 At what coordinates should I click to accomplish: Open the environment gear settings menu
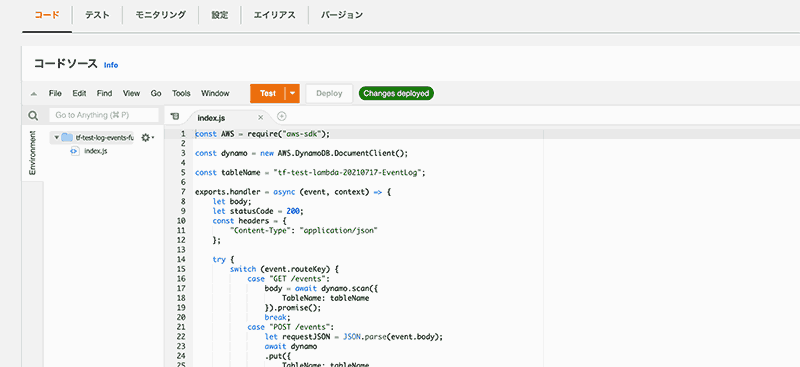coord(147,138)
